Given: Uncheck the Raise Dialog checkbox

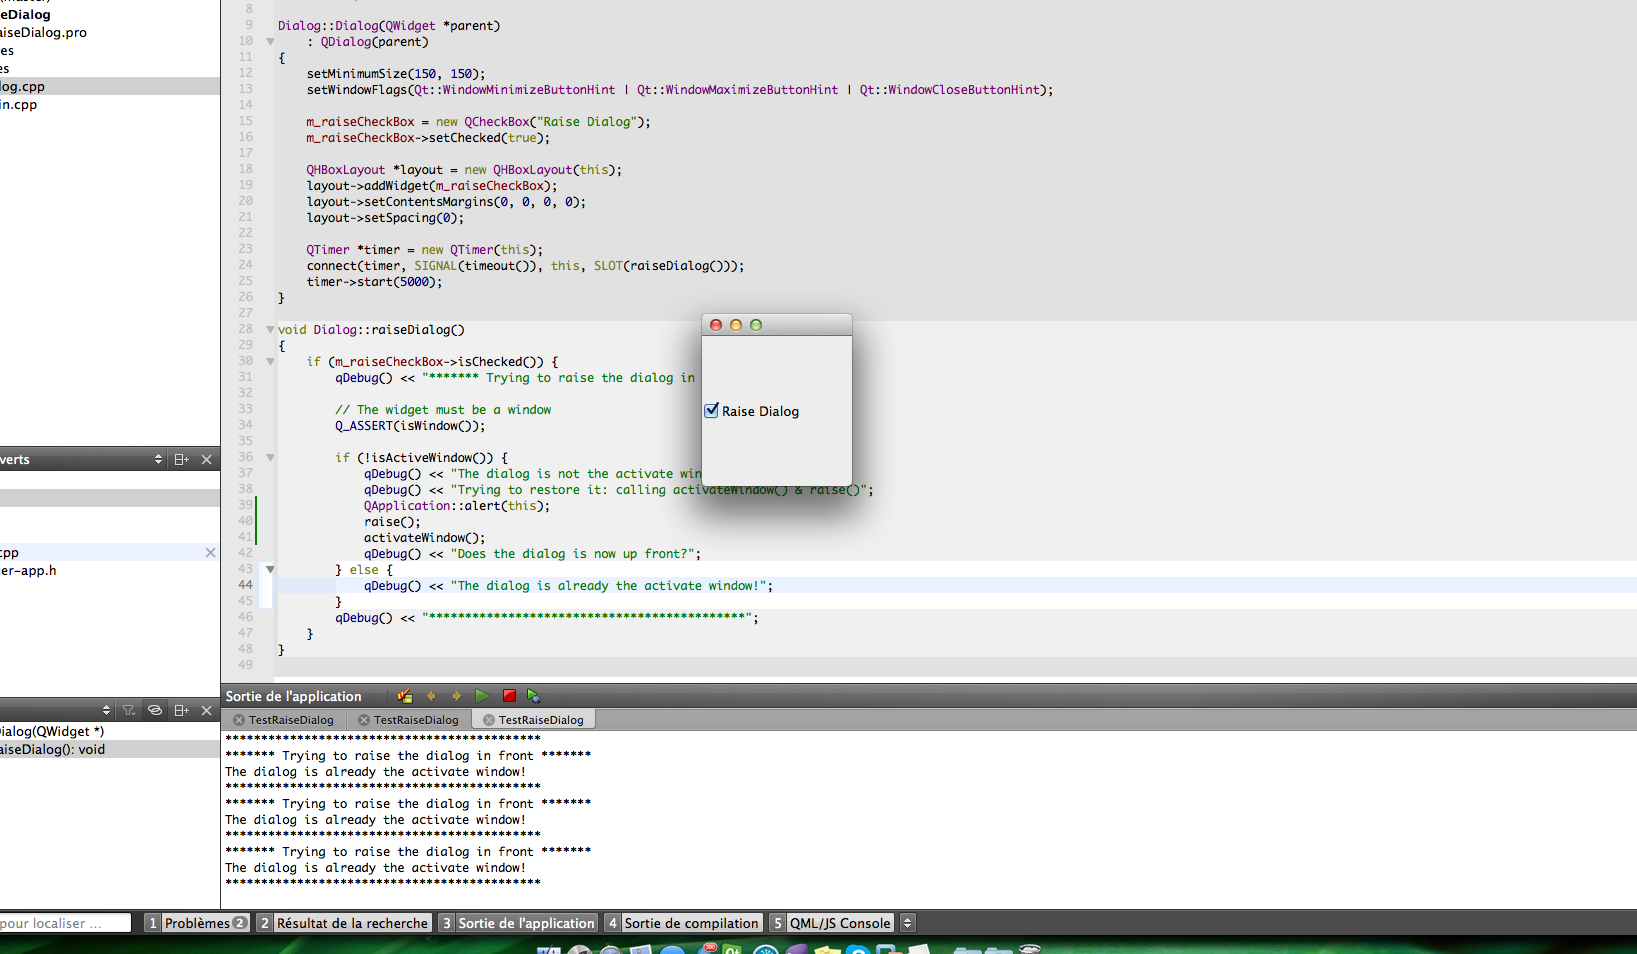Looking at the screenshot, I should pos(712,411).
